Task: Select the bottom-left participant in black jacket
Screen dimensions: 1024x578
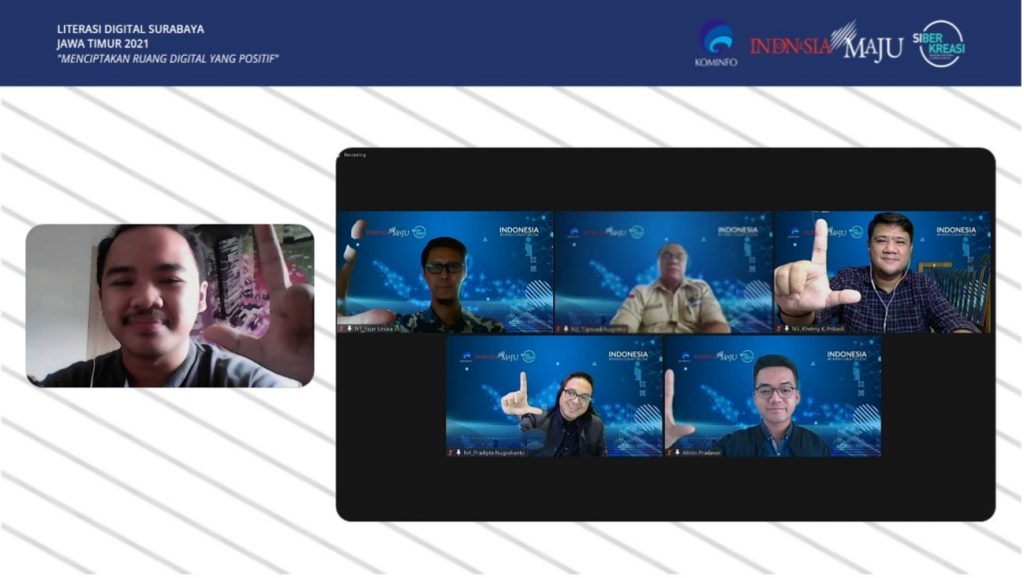Action: pos(554,397)
